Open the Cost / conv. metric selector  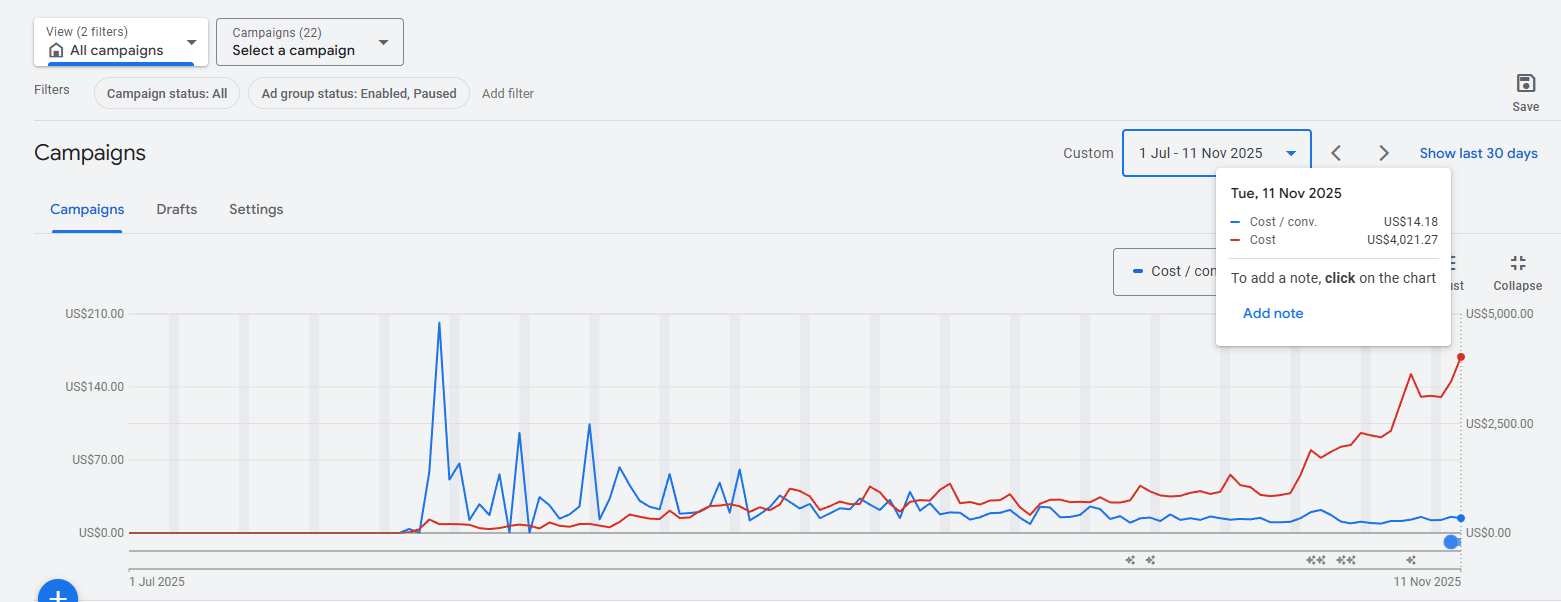coord(1165,271)
